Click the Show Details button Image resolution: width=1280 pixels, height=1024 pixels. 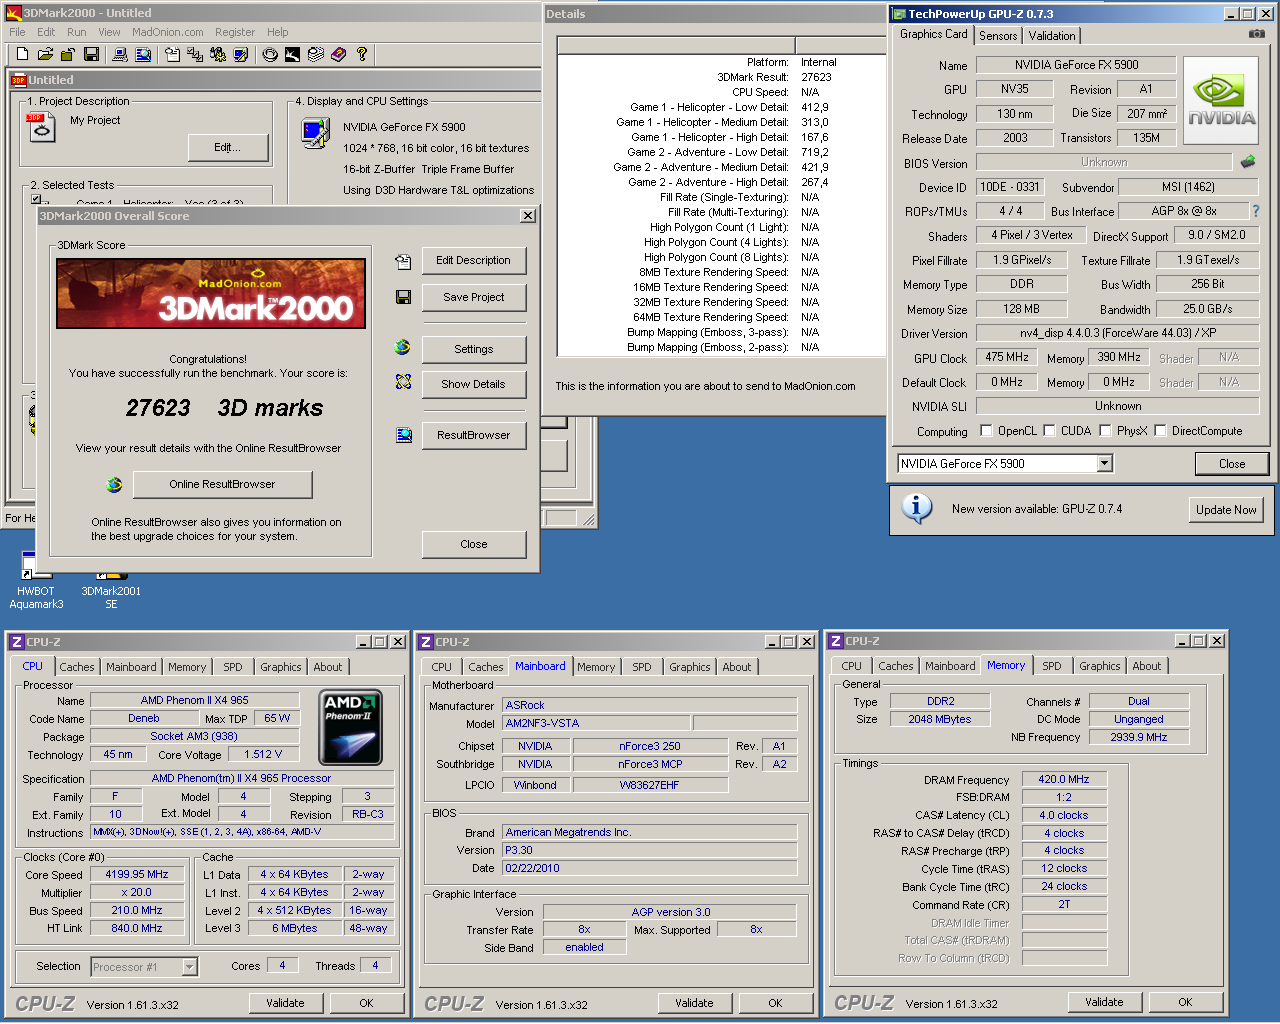474,384
